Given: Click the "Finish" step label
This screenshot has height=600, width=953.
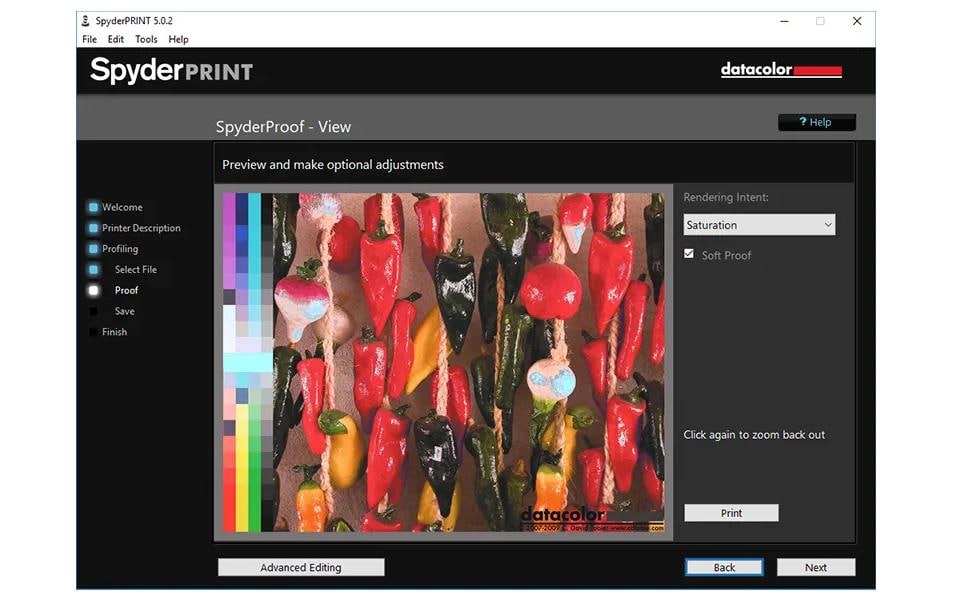Looking at the screenshot, I should point(114,332).
